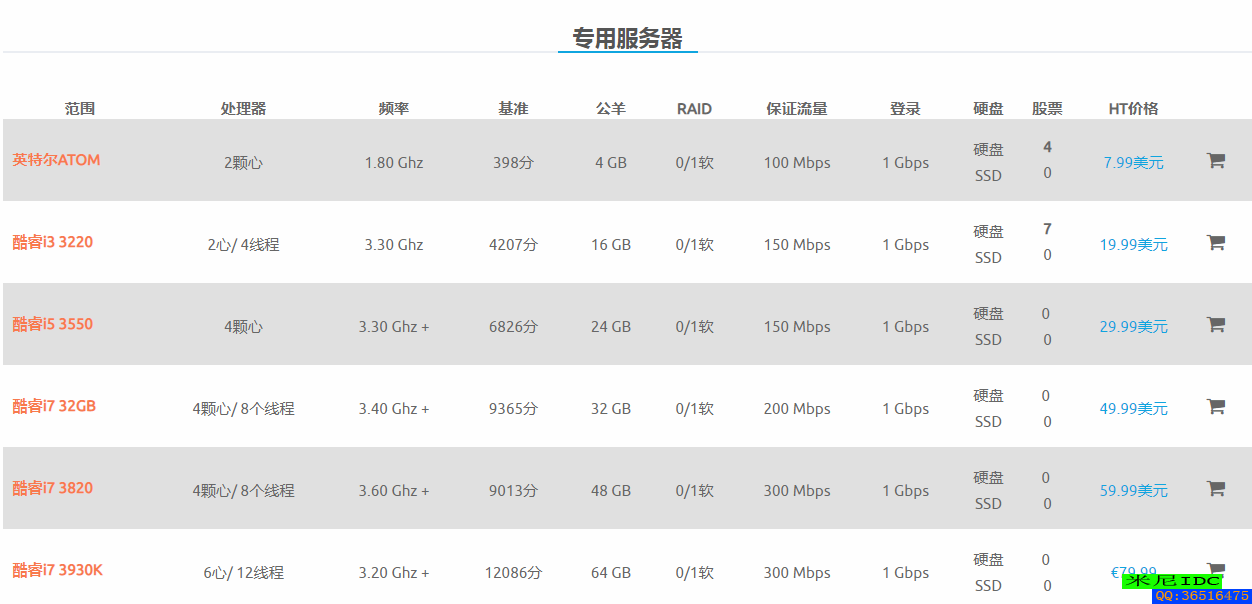
Task: Click cart icon in 酷睿i5 3550 row
Action: pyautogui.click(x=1215, y=324)
